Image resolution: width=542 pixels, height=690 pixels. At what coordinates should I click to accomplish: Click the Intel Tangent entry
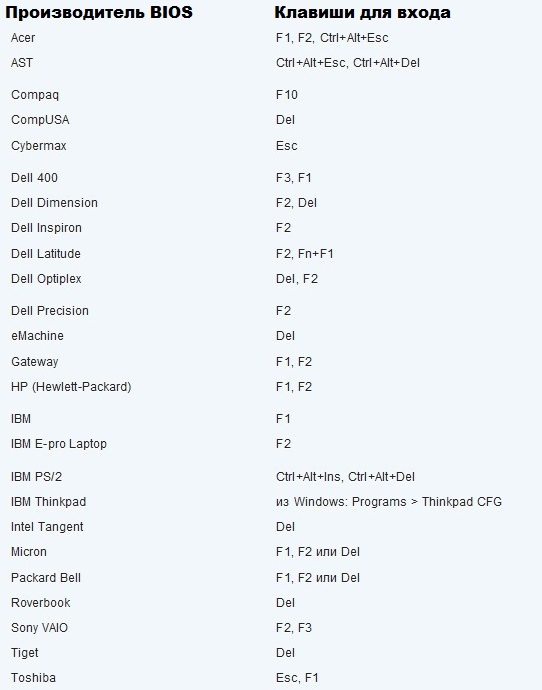pyautogui.click(x=47, y=527)
